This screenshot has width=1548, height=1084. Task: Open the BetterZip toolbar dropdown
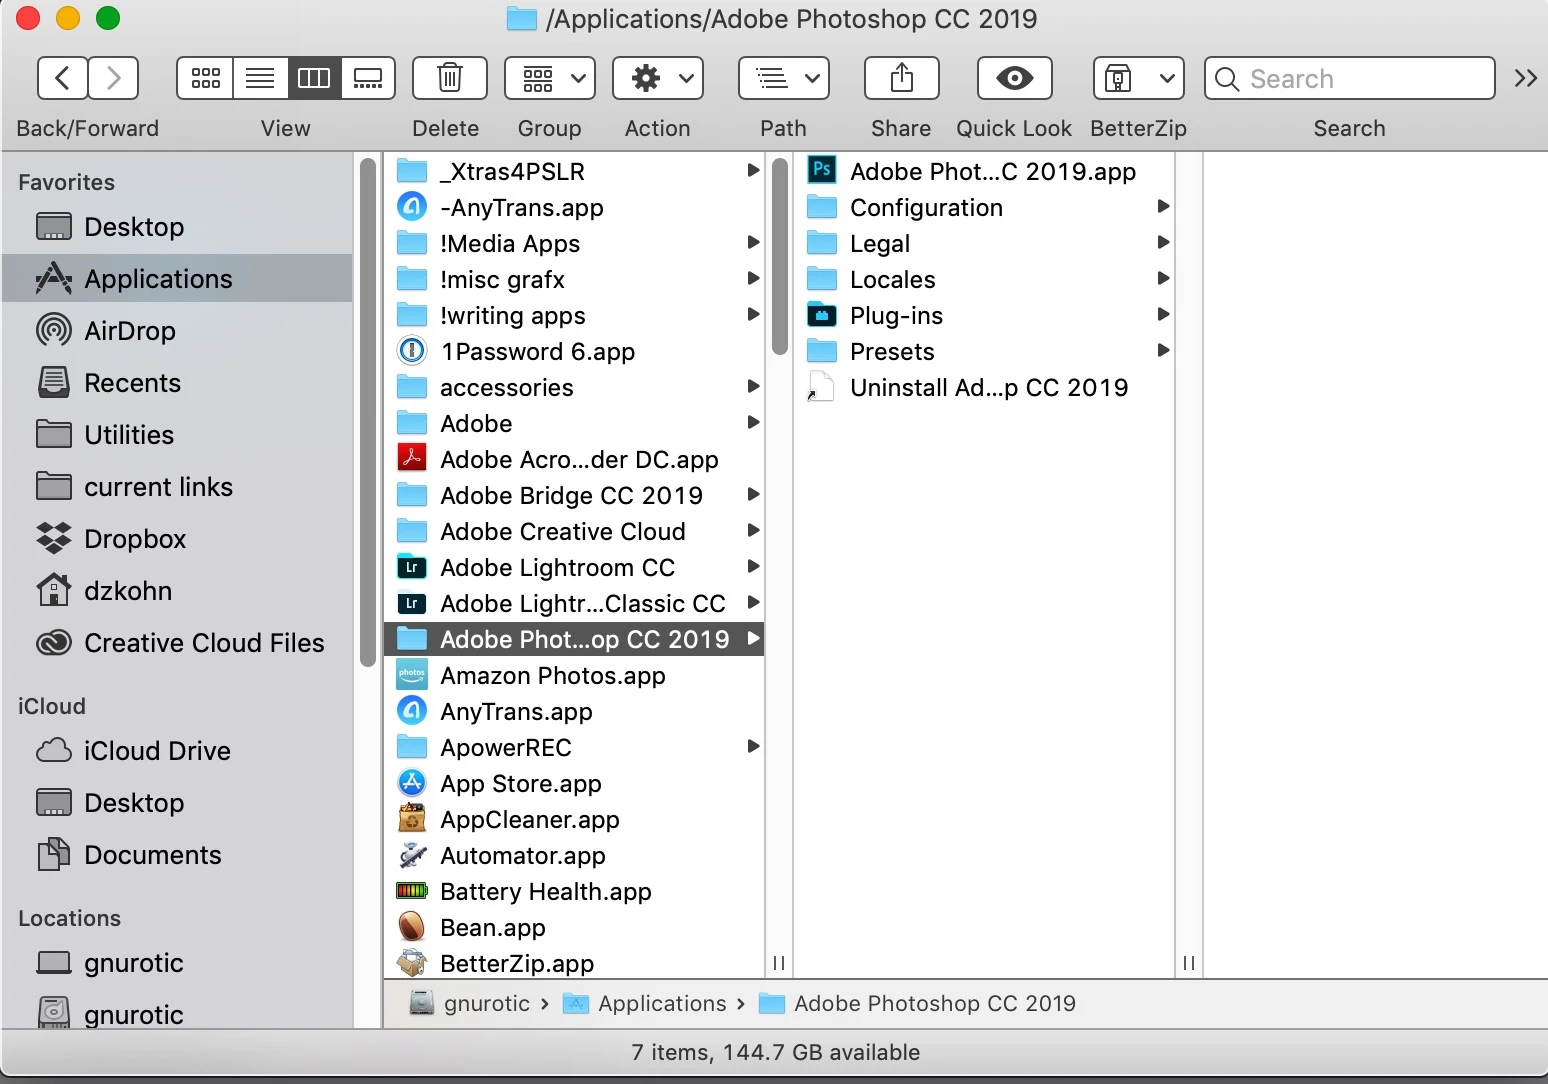(x=1139, y=78)
